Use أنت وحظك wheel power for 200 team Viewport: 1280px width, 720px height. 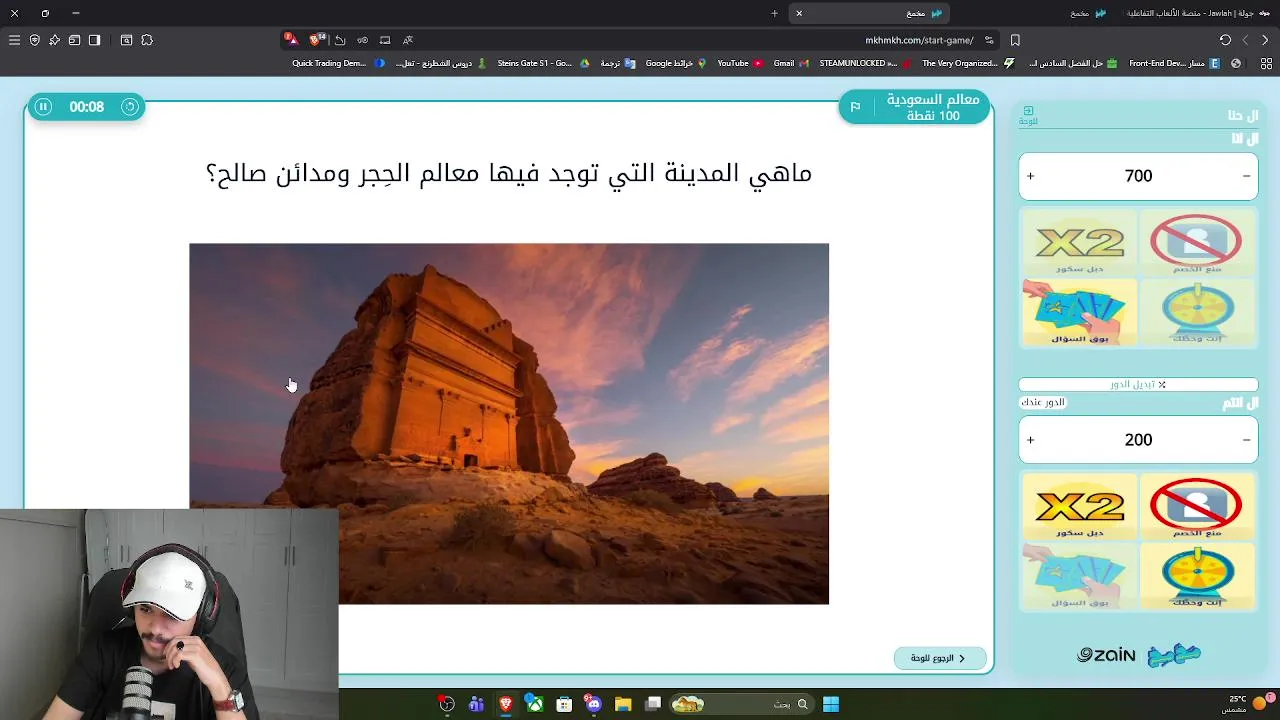click(1197, 575)
